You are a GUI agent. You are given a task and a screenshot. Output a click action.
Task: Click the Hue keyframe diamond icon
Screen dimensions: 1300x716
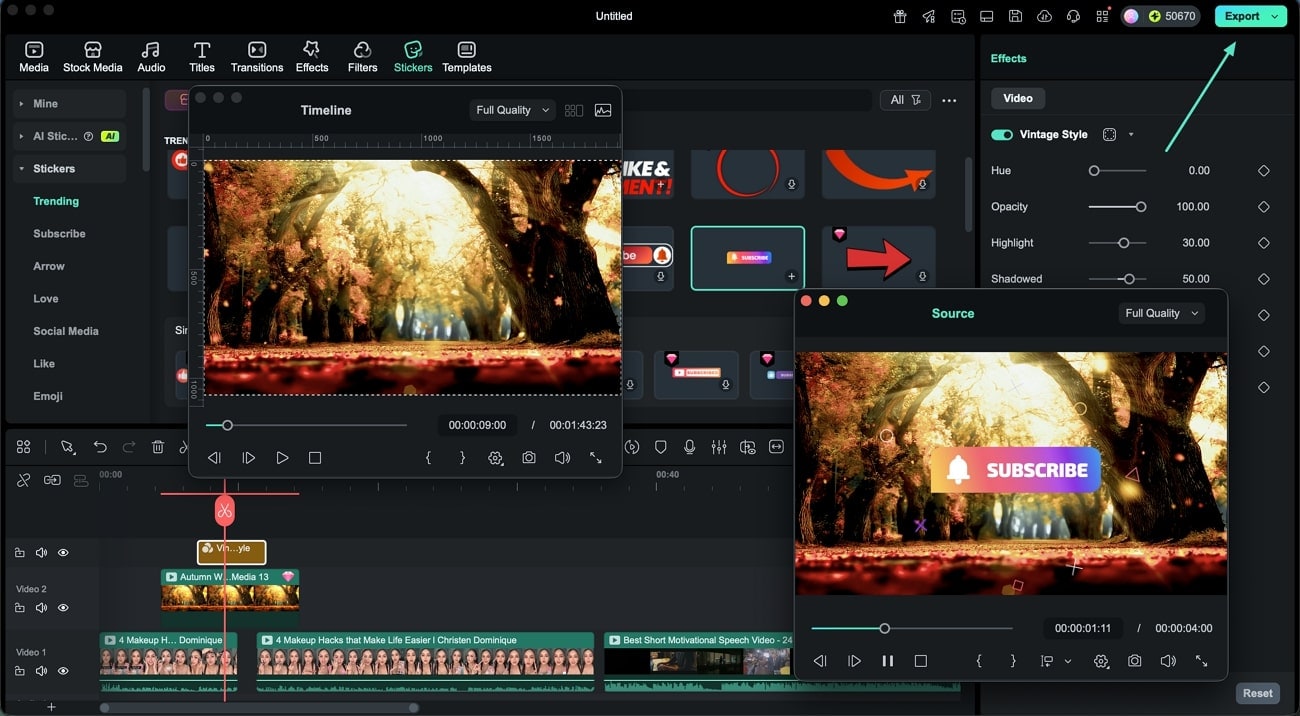pos(1263,171)
